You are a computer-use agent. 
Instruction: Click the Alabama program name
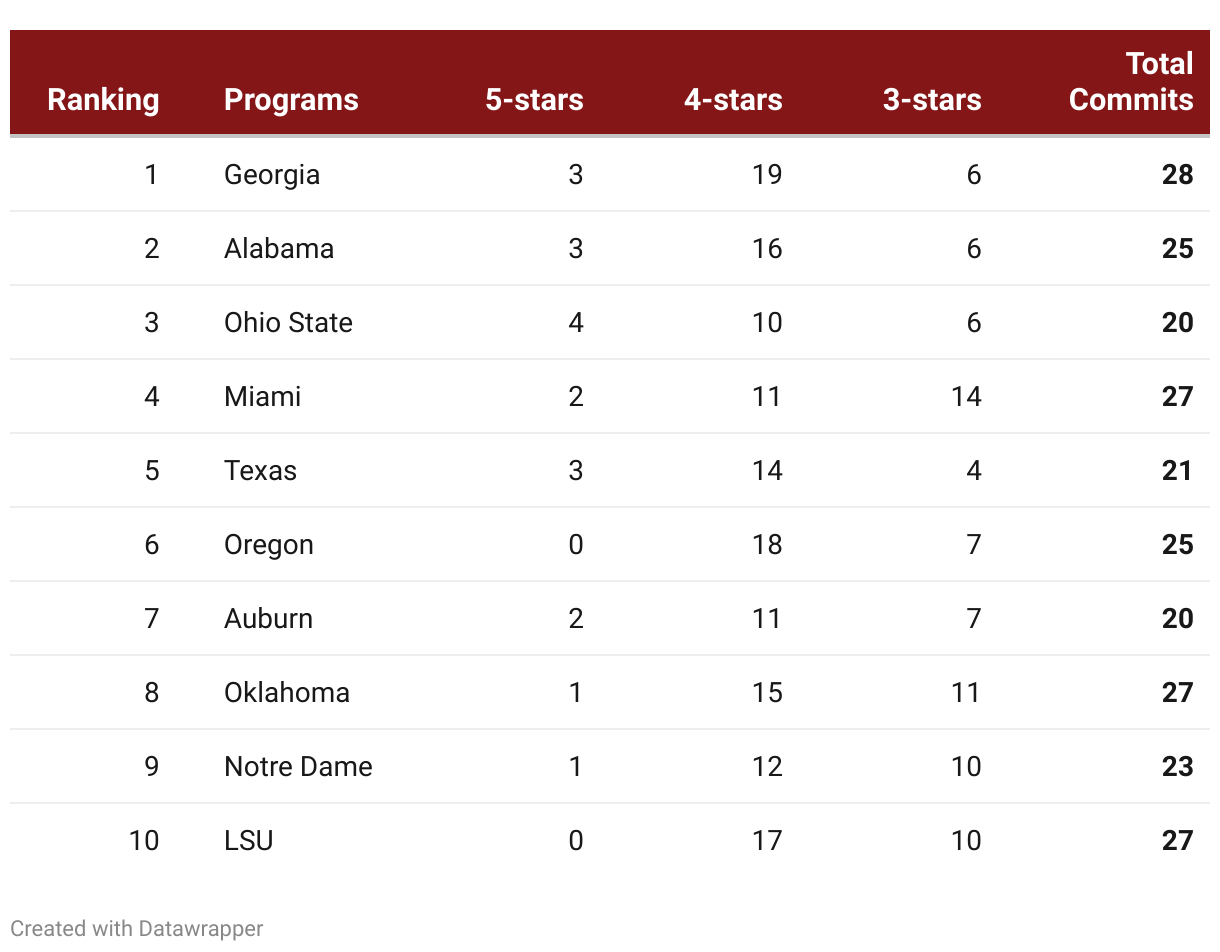(279, 249)
